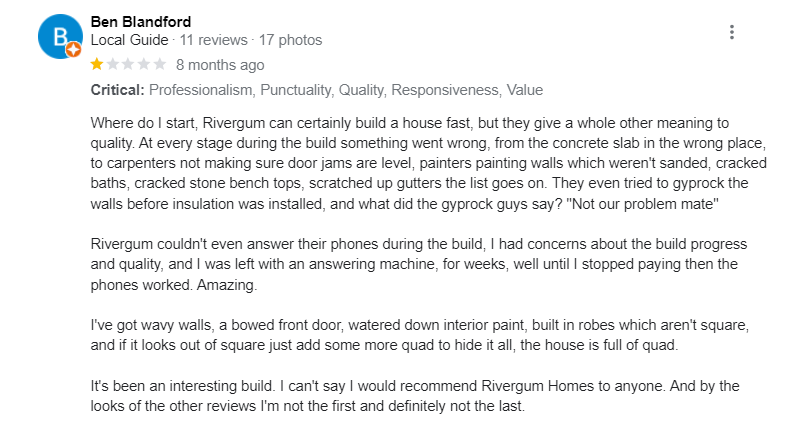Click the 'Value' critical attribute

(x=525, y=90)
